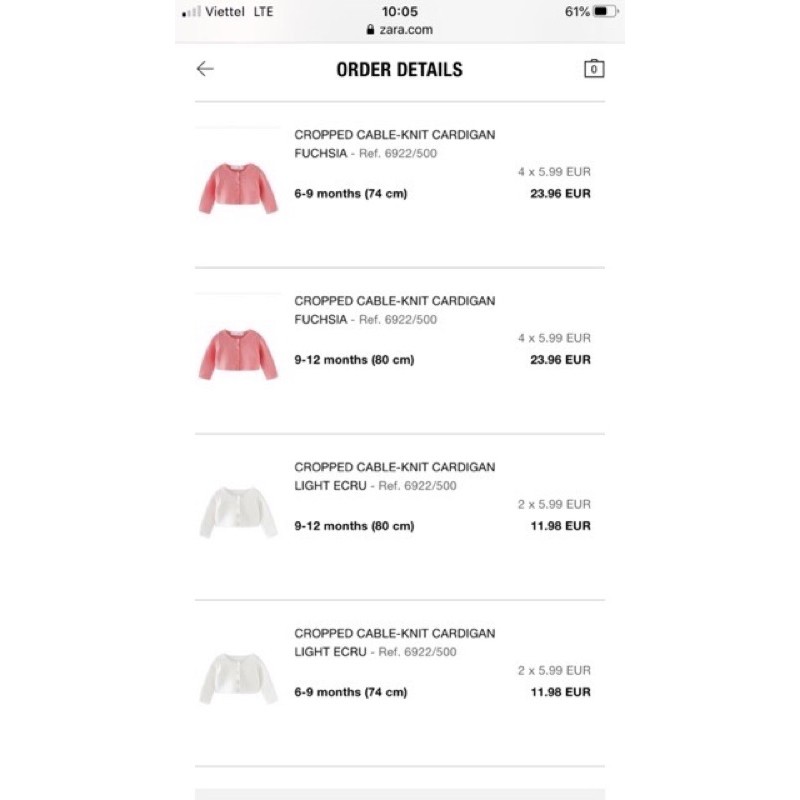800x800 pixels.
Task: Open last light ecru cardigan thumbnail
Action: (x=238, y=679)
